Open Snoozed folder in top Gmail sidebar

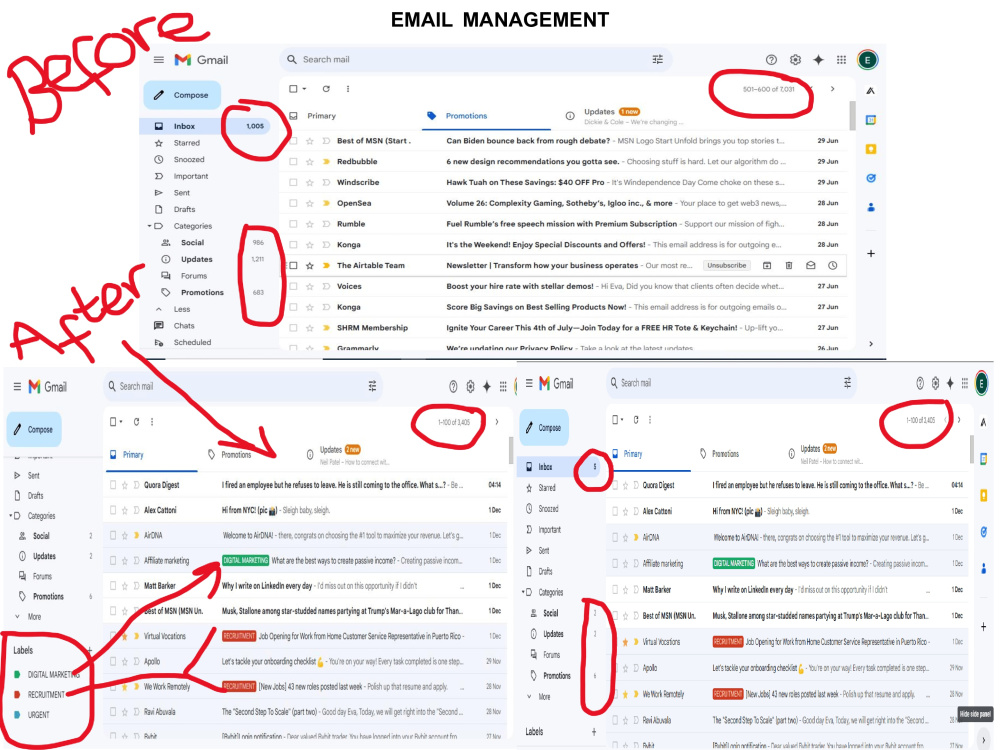click(x=189, y=159)
